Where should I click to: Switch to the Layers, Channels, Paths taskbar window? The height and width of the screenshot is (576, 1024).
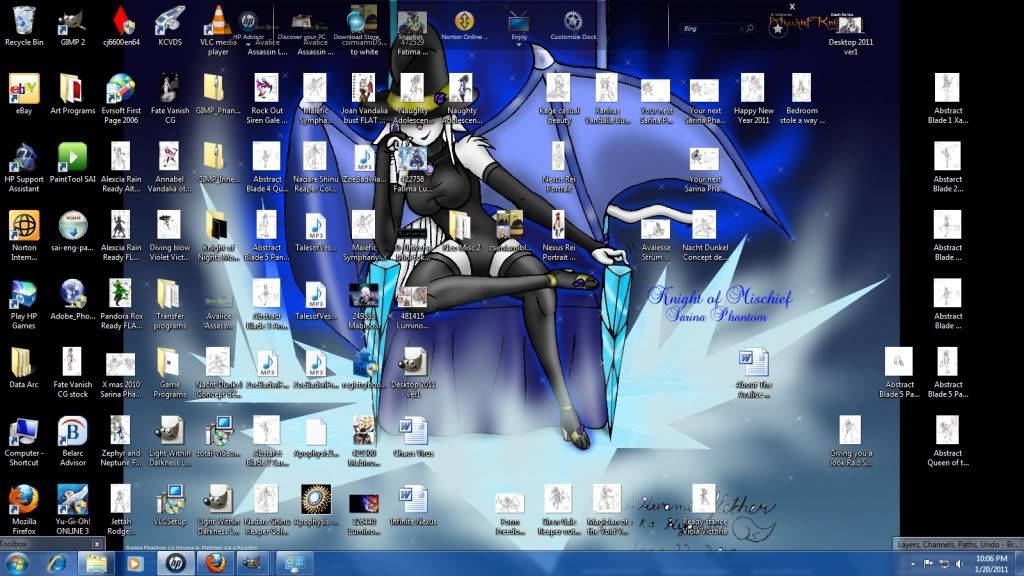click(x=957, y=543)
